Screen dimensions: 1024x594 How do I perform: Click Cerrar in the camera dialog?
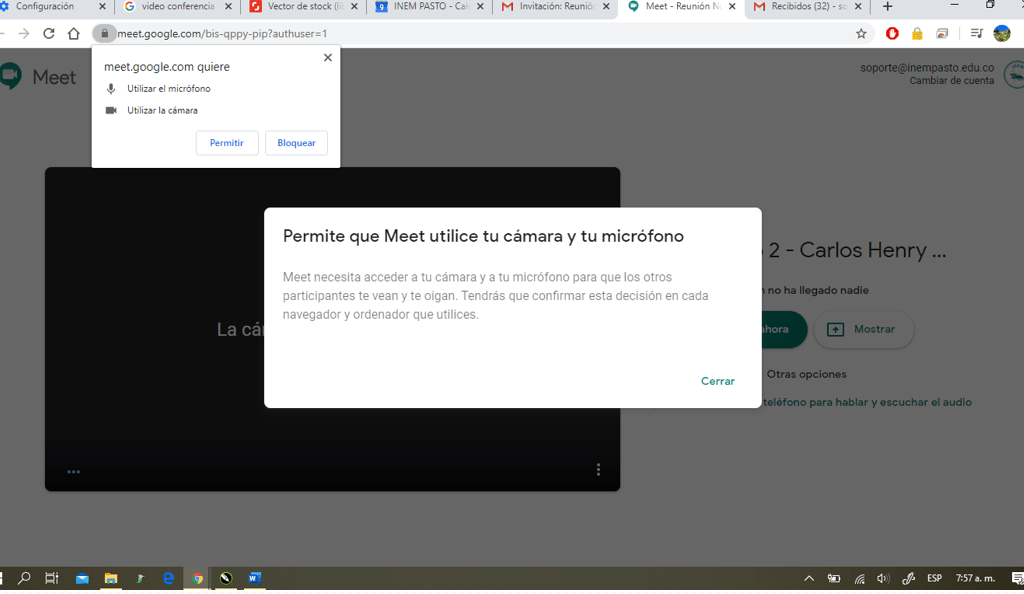[x=718, y=381]
